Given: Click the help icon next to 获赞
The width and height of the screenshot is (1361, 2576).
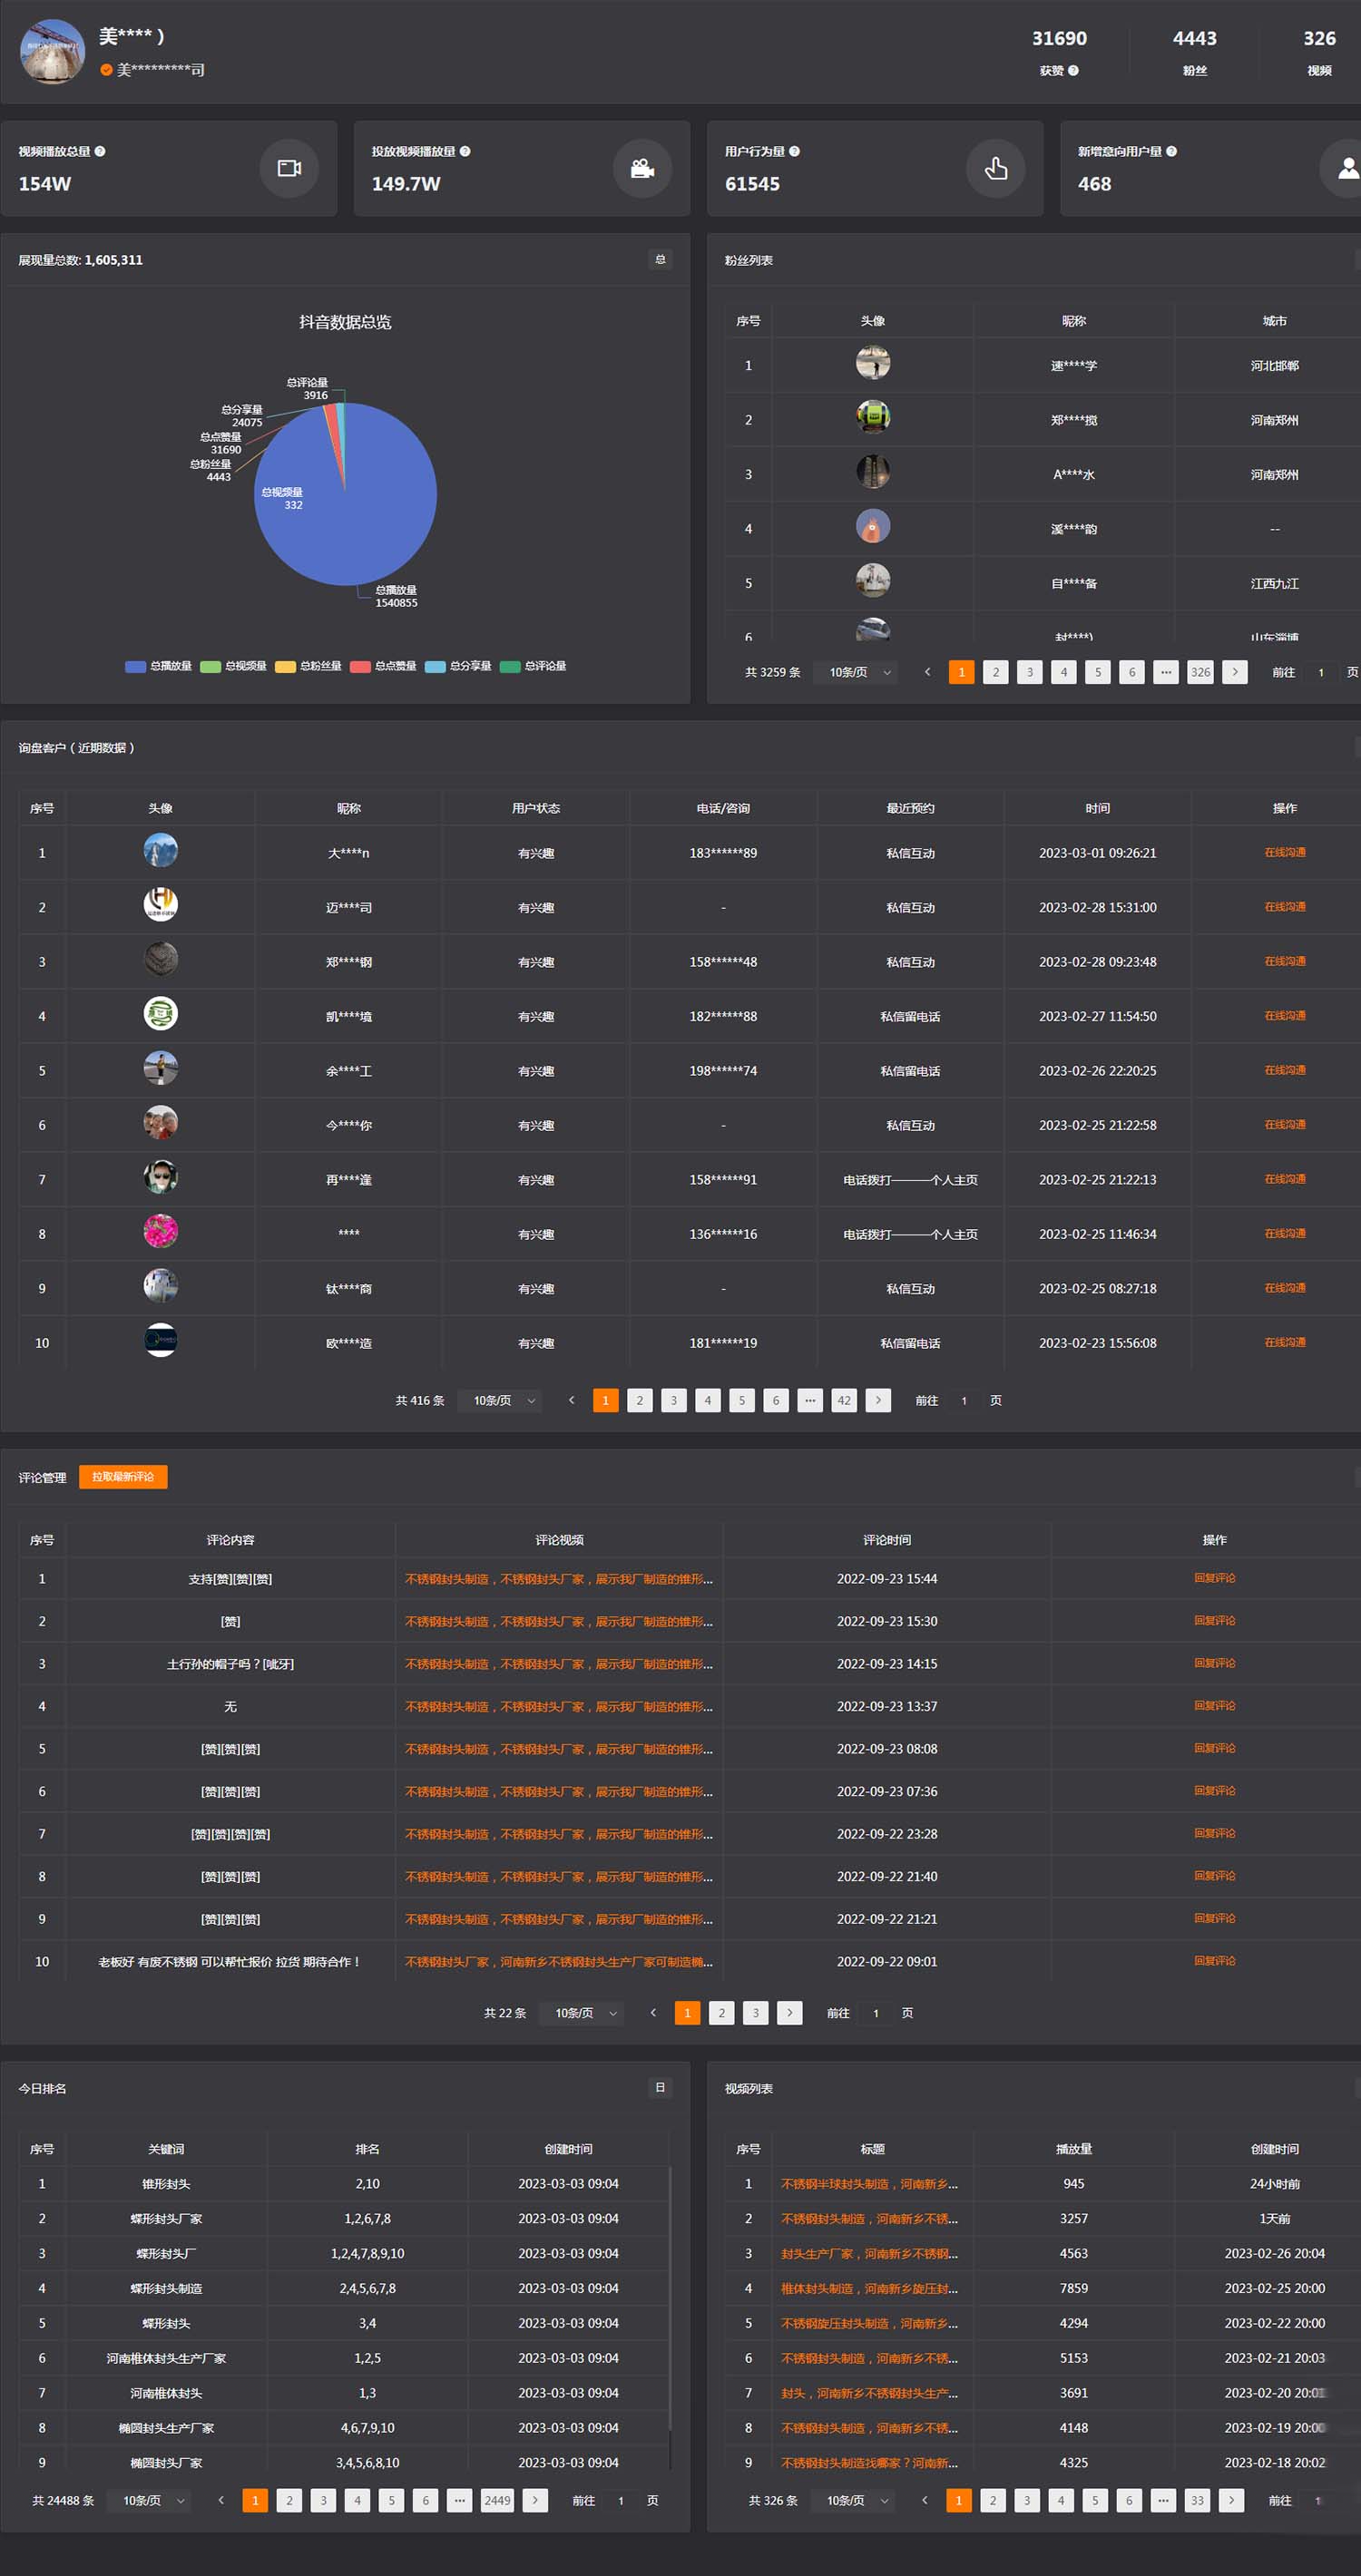Looking at the screenshot, I should [x=1073, y=71].
